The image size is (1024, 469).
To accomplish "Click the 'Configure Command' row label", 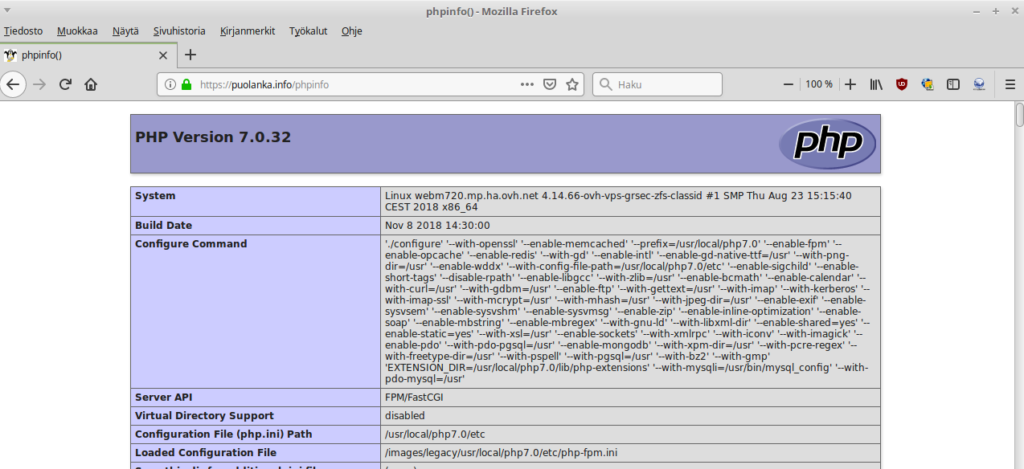I will (x=191, y=244).
